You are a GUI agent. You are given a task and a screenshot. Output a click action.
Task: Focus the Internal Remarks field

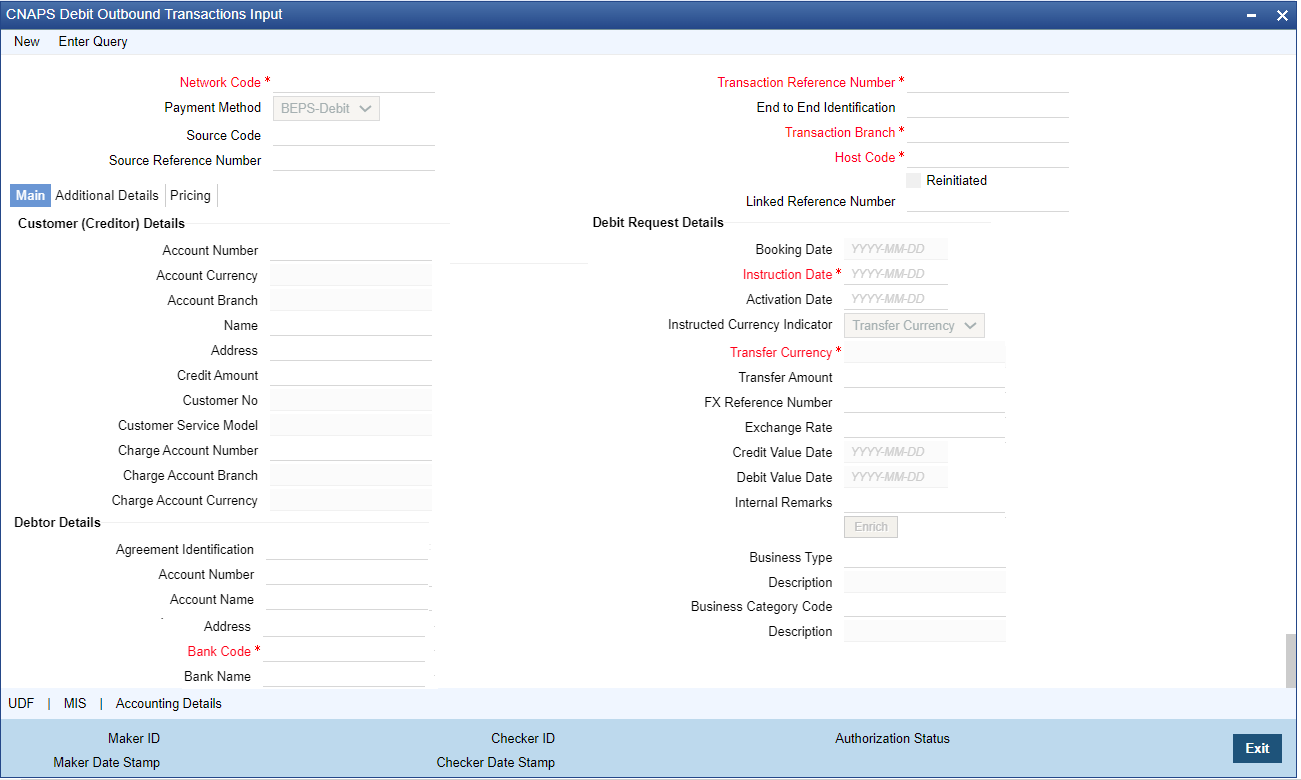[925, 502]
